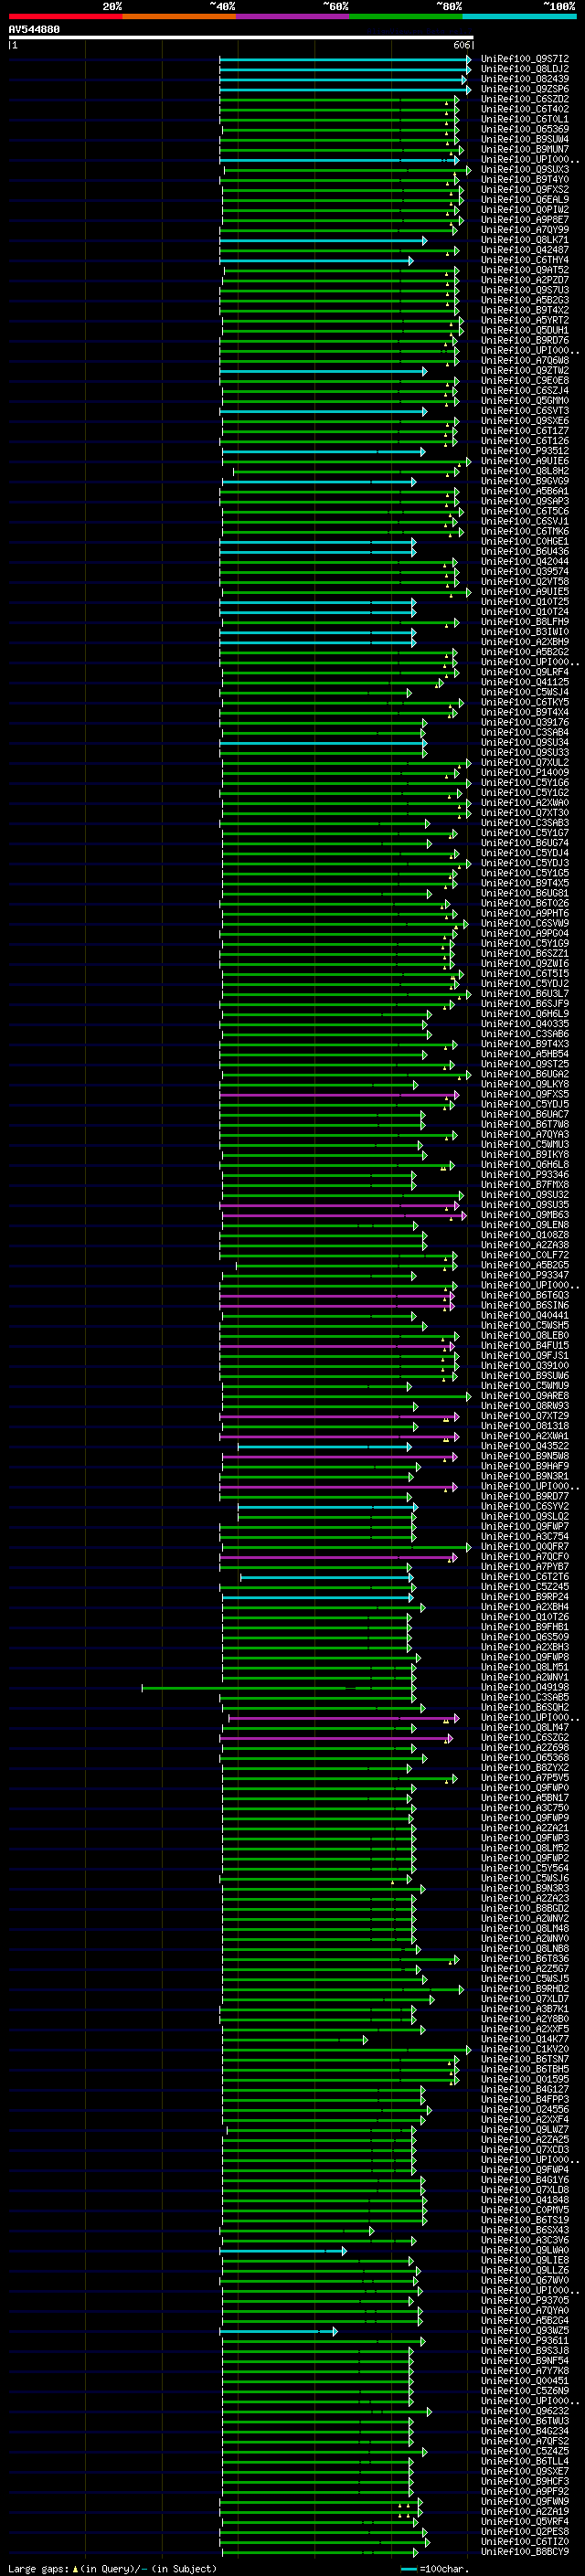Click cyan alignment bar of UniRef100_C6THY4
Screen dimensions: 585x2576
(316, 261)
